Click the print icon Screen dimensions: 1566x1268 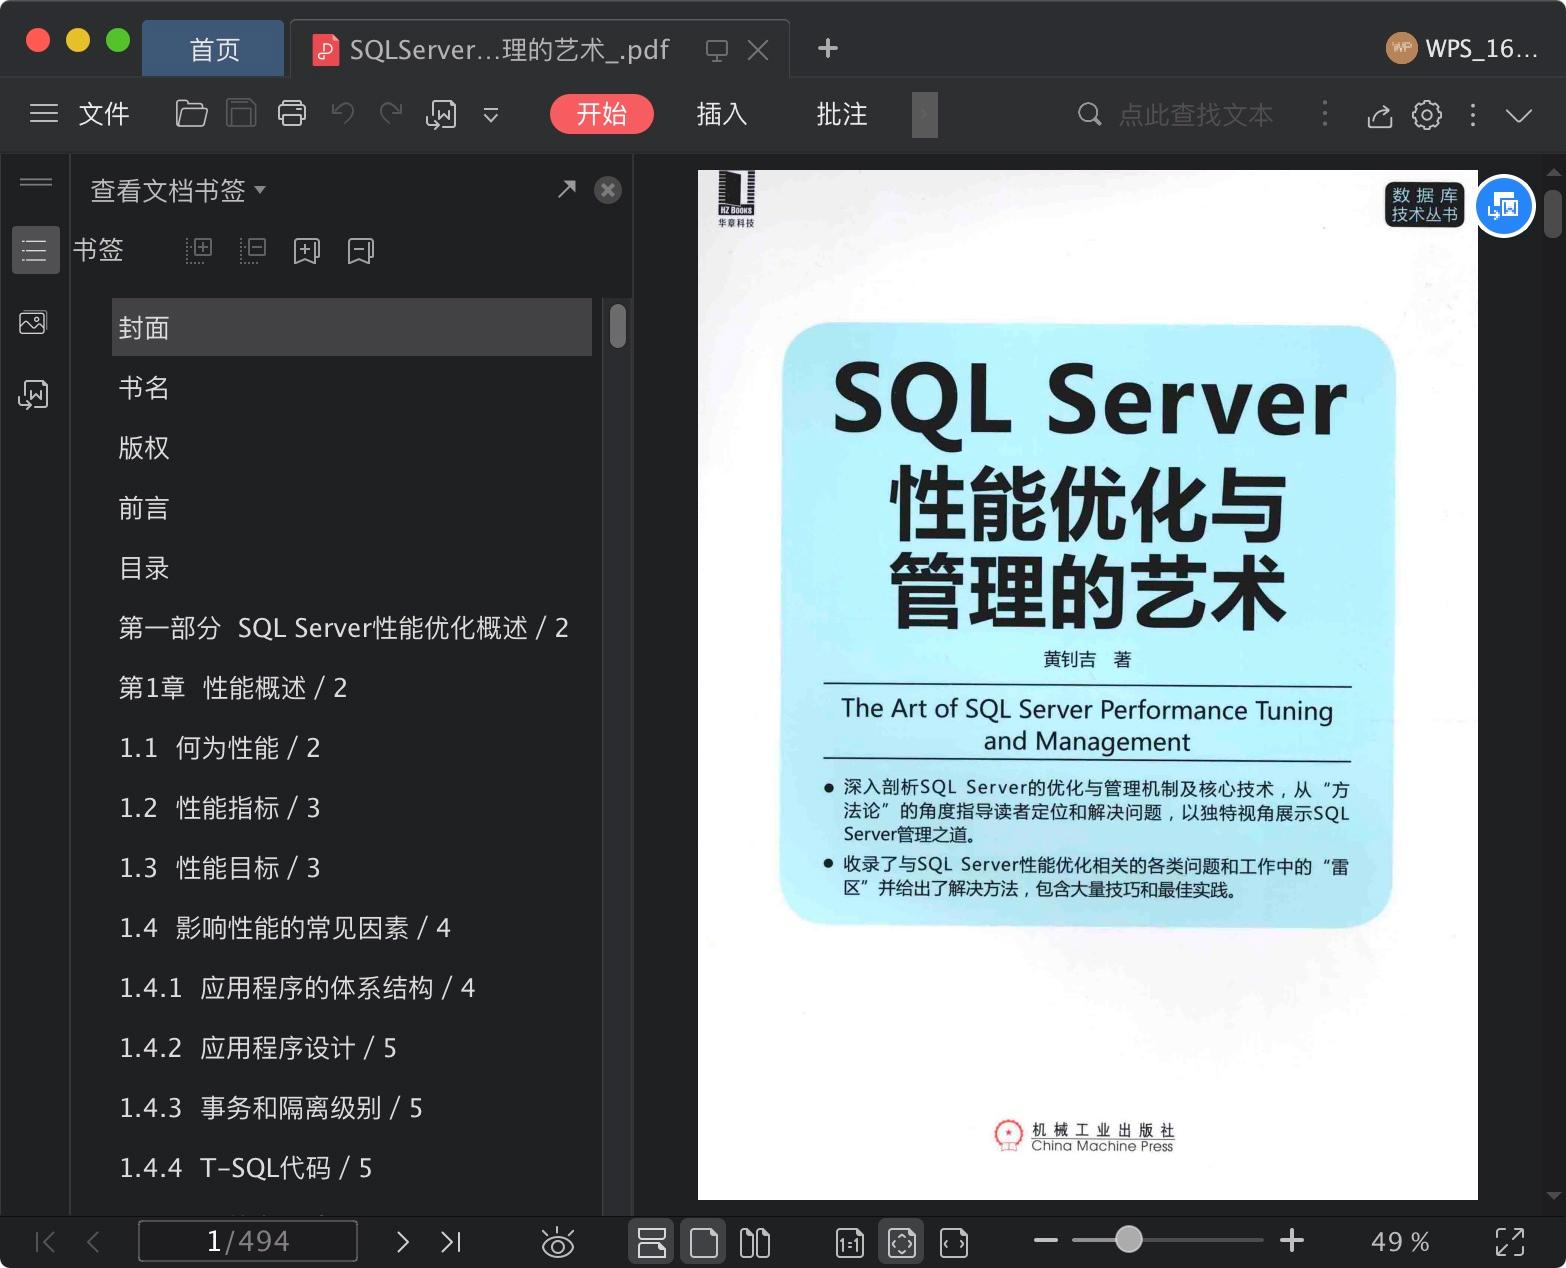point(292,114)
